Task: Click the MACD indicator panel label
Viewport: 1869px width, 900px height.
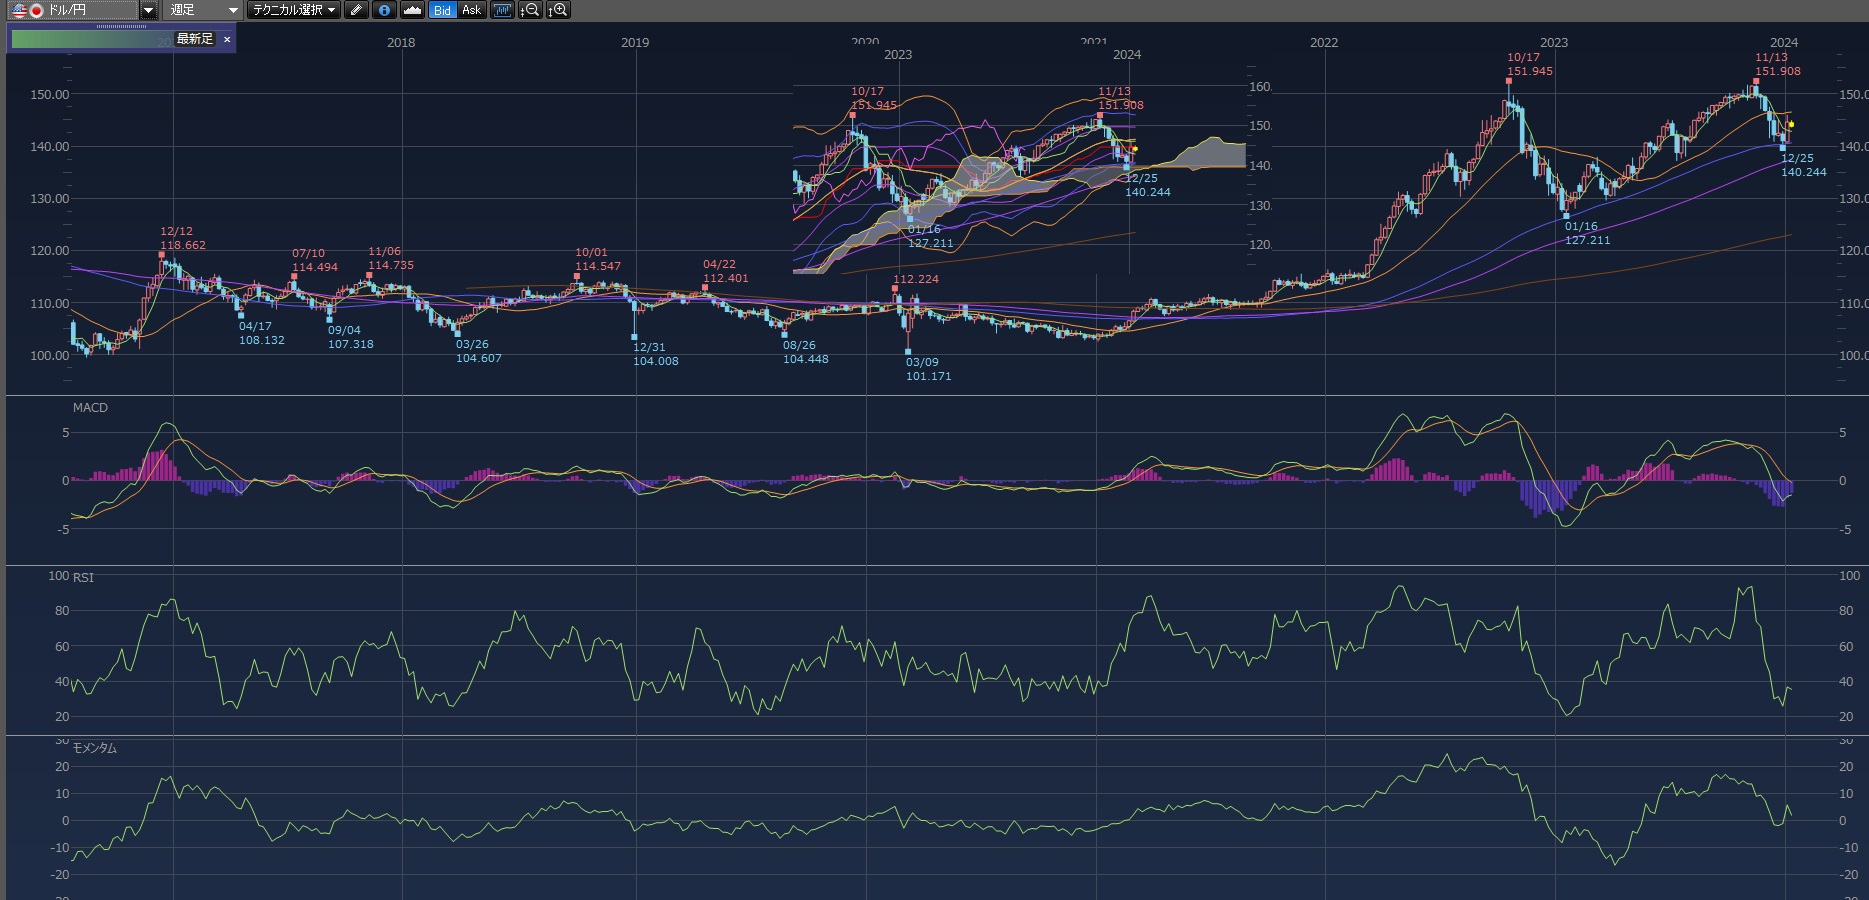Action: point(90,408)
